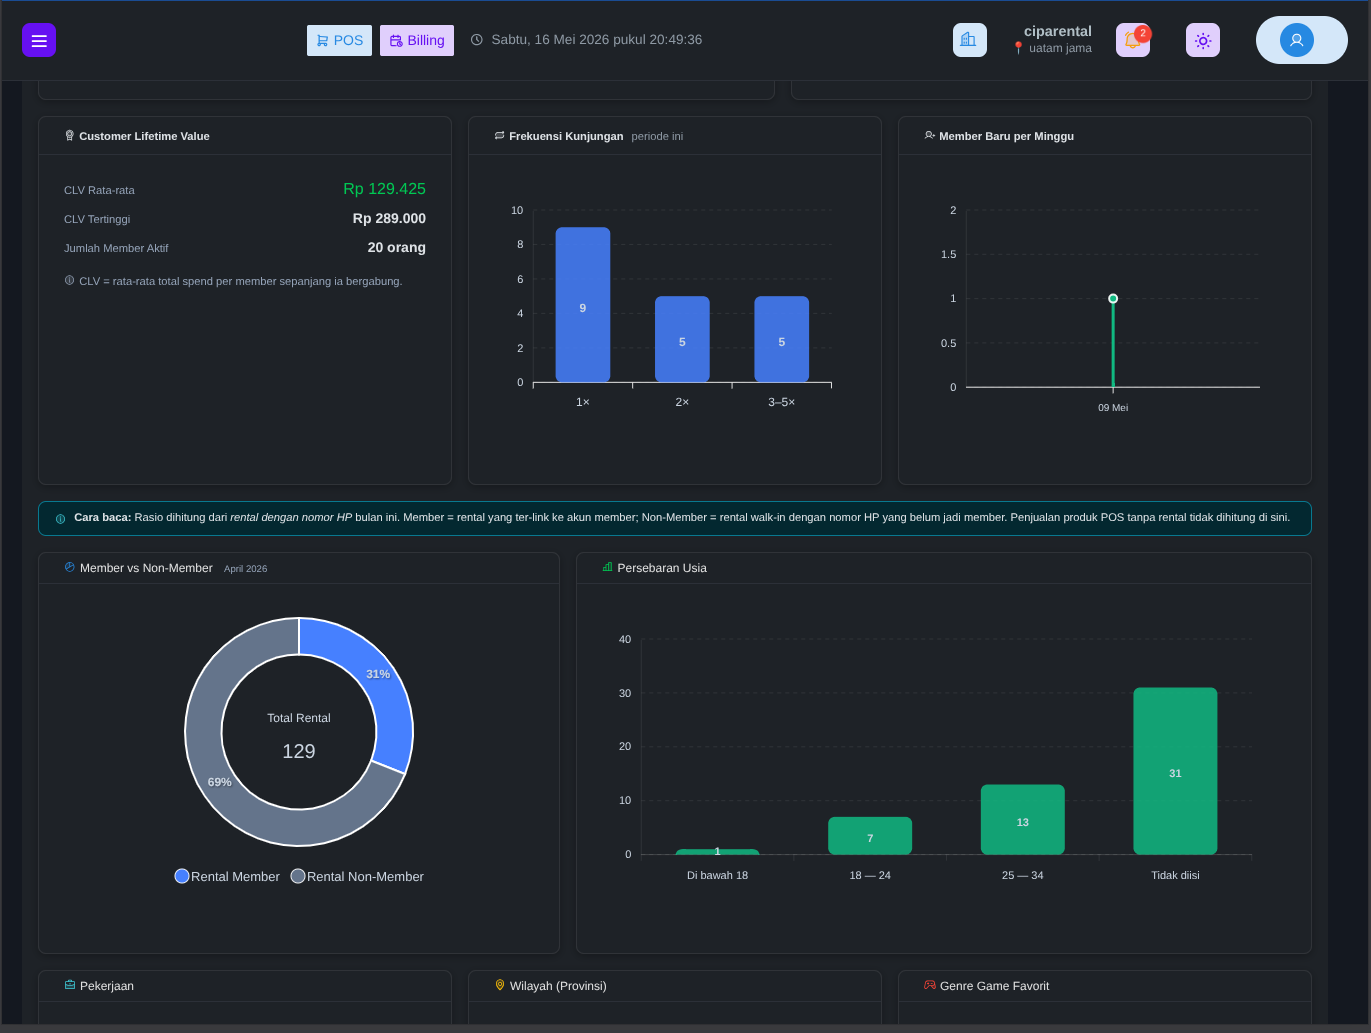The height and width of the screenshot is (1033, 1371).
Task: Click the periode ini label
Action: pos(657,136)
